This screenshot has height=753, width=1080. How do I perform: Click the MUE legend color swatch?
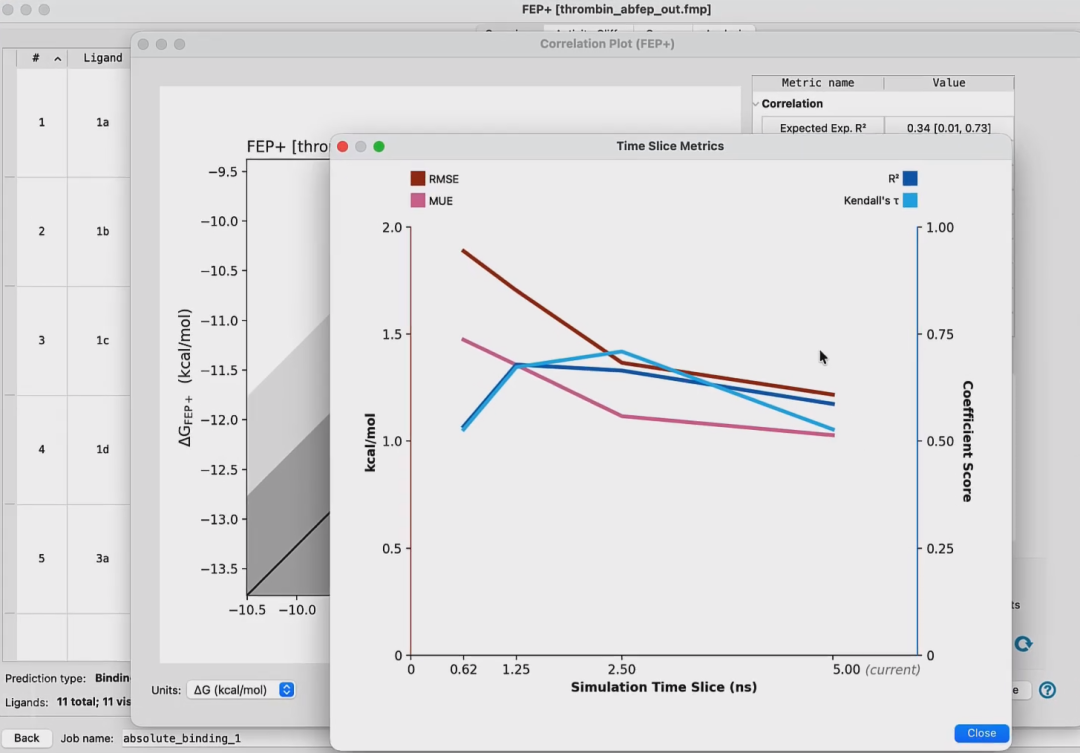[417, 200]
